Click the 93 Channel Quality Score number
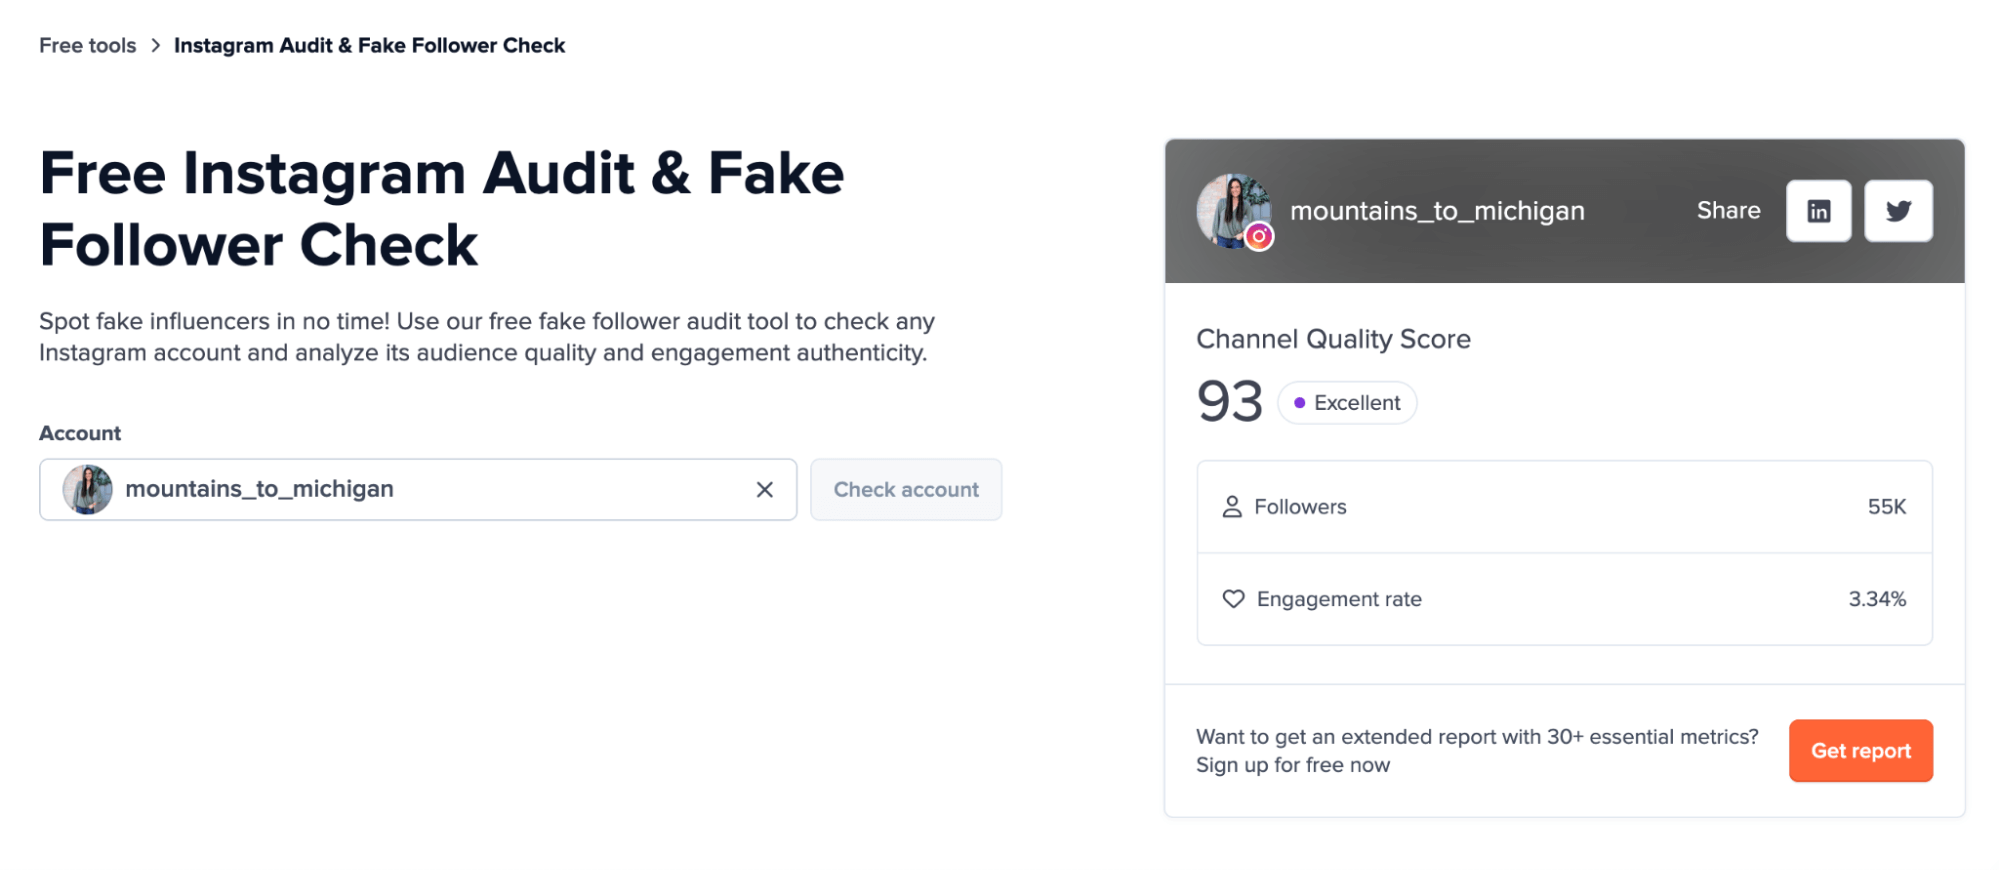Screen dimensions: 1999x870 point(1229,402)
